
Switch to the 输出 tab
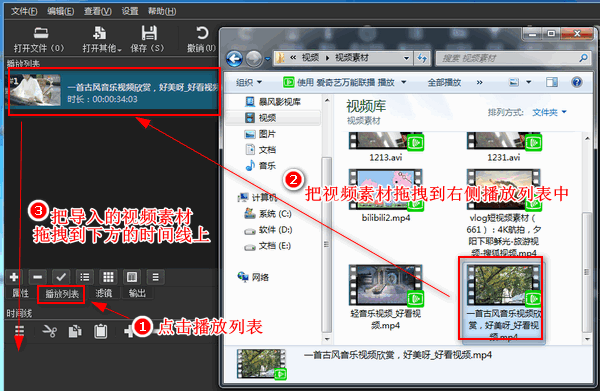coord(137,293)
